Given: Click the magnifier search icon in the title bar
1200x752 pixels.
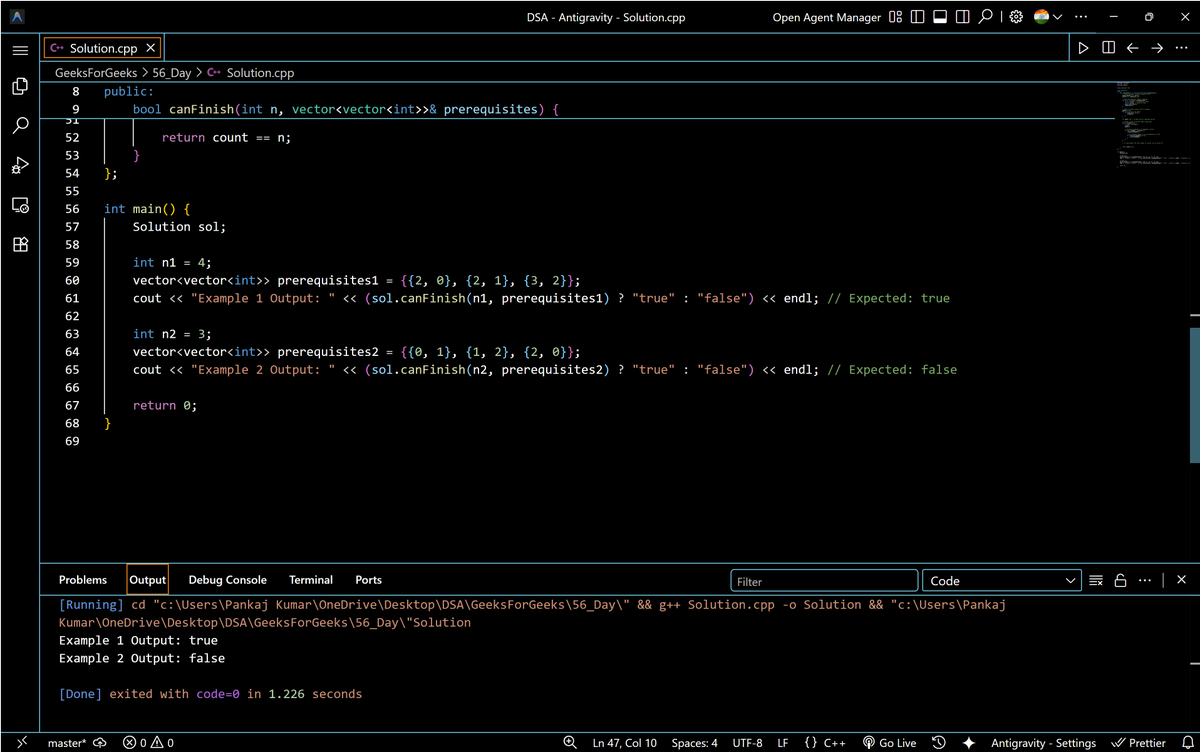Looking at the screenshot, I should 985,17.
